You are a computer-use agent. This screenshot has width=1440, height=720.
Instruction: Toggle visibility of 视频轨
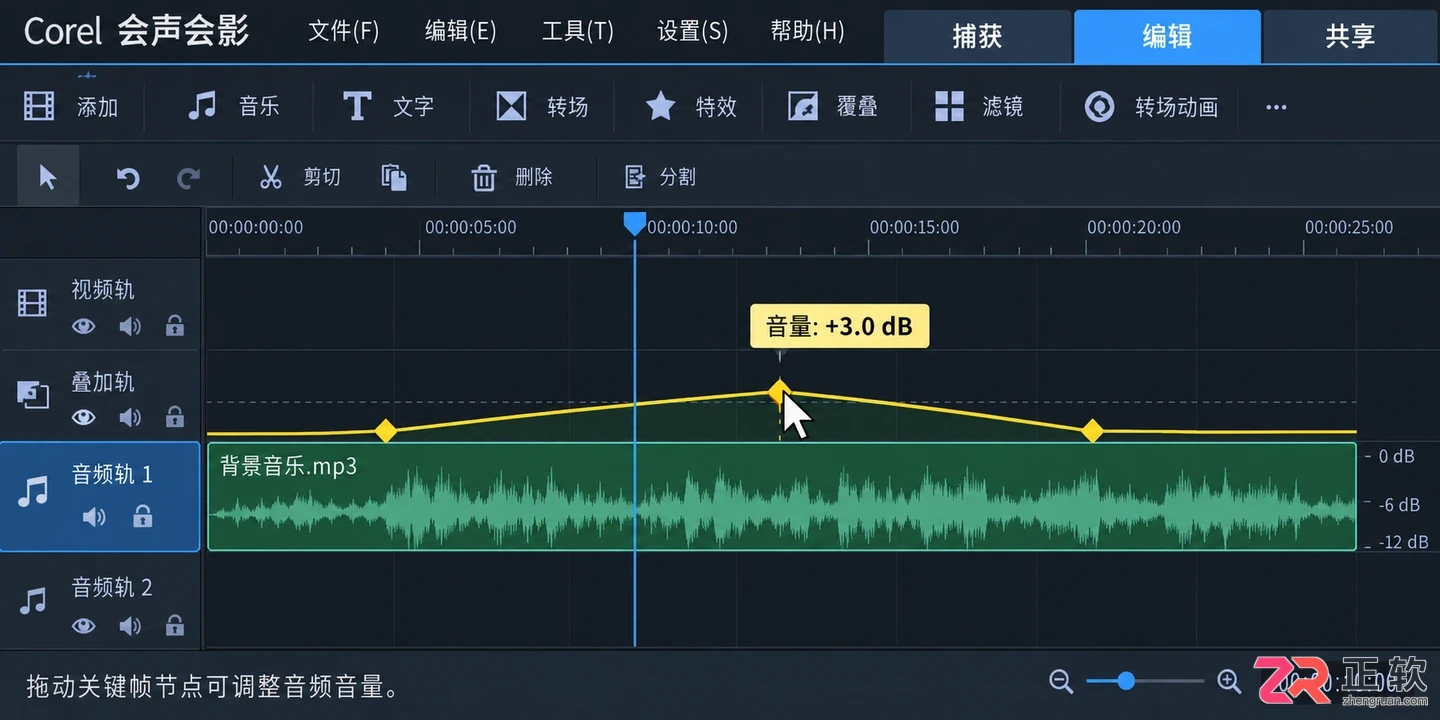click(x=83, y=326)
